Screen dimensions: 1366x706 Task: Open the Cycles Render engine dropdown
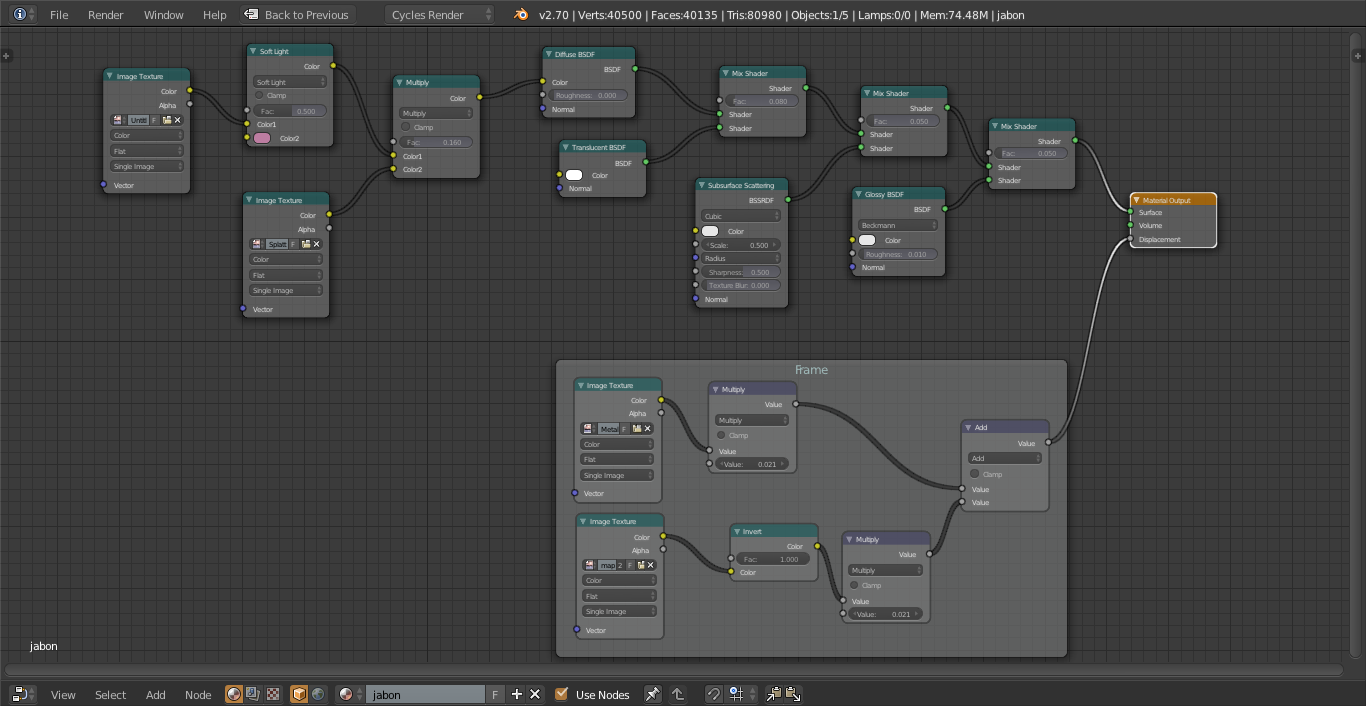coord(440,14)
